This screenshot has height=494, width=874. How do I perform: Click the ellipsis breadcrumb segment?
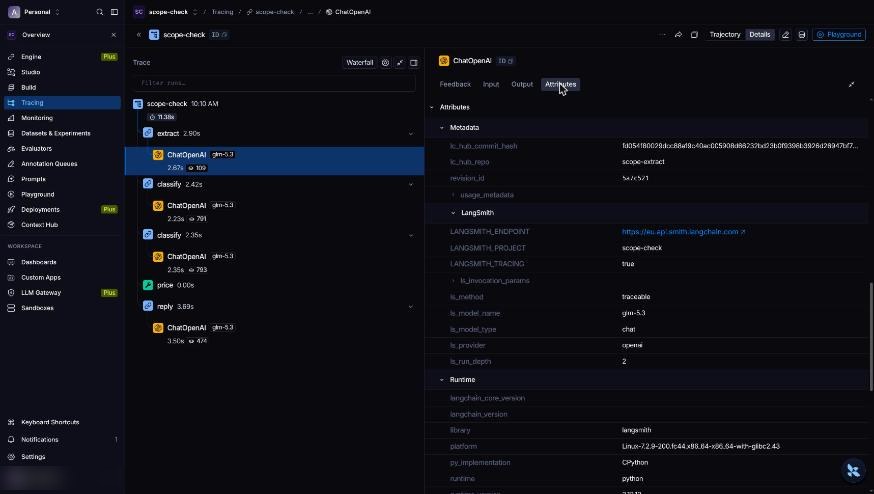click(x=310, y=12)
